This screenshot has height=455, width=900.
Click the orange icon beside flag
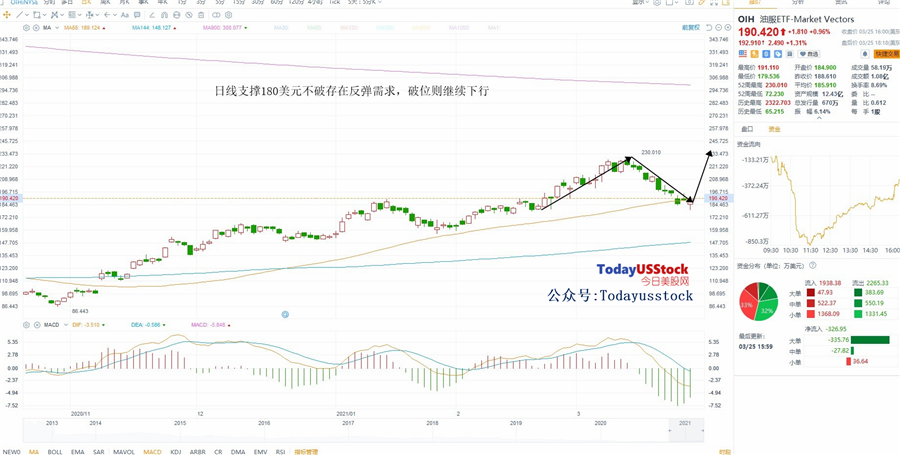[x=755, y=54]
